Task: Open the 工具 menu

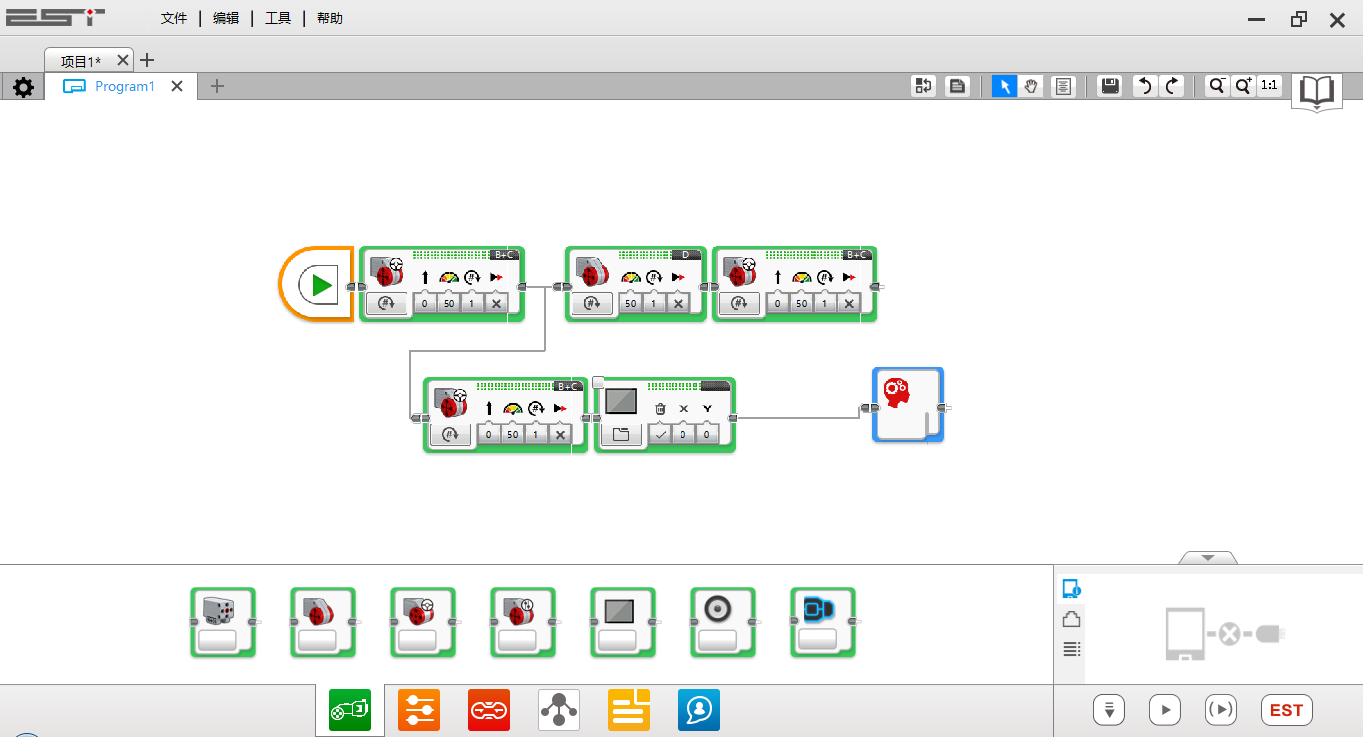Action: click(x=278, y=18)
